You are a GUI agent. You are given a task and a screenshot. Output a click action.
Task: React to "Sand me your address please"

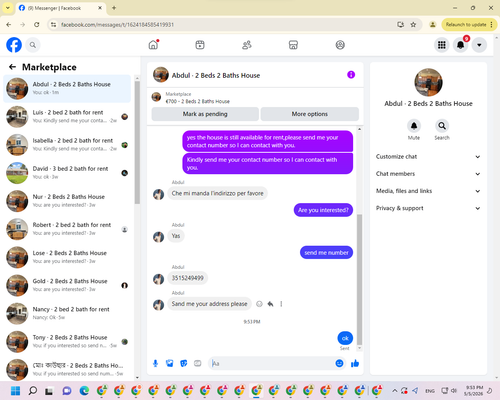point(259,304)
